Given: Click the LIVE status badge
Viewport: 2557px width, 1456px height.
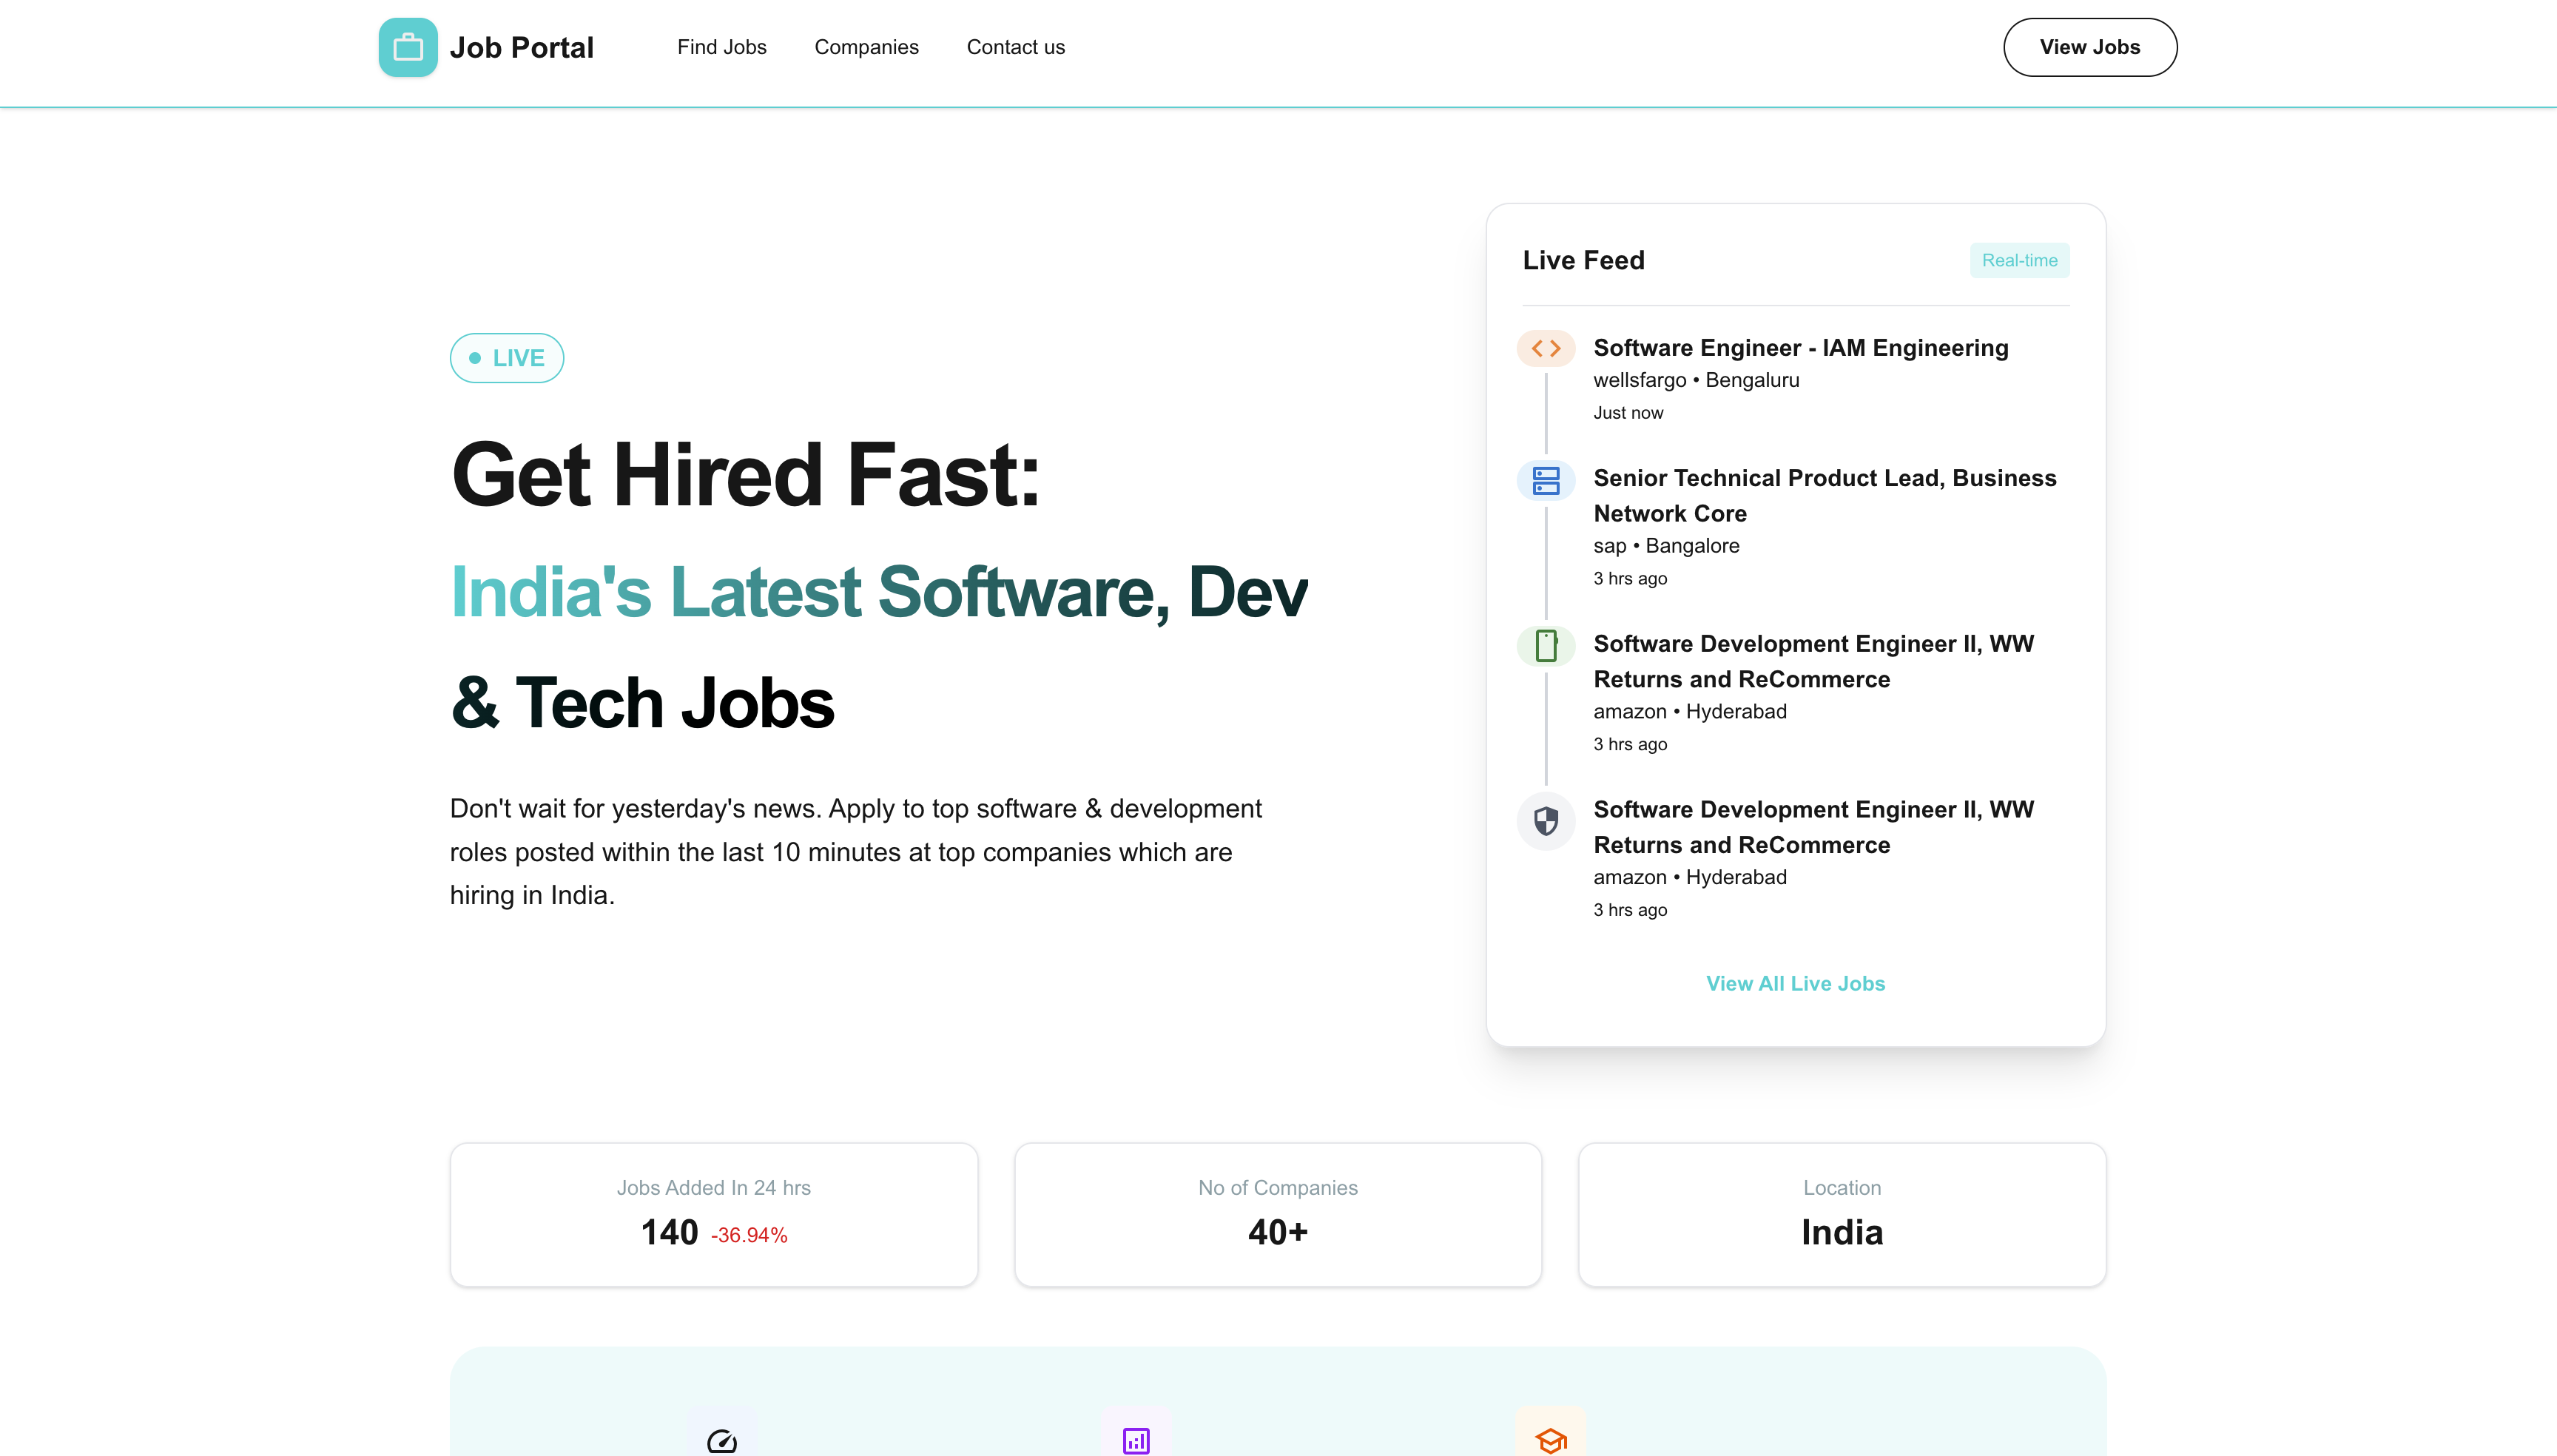Looking at the screenshot, I should coord(507,358).
